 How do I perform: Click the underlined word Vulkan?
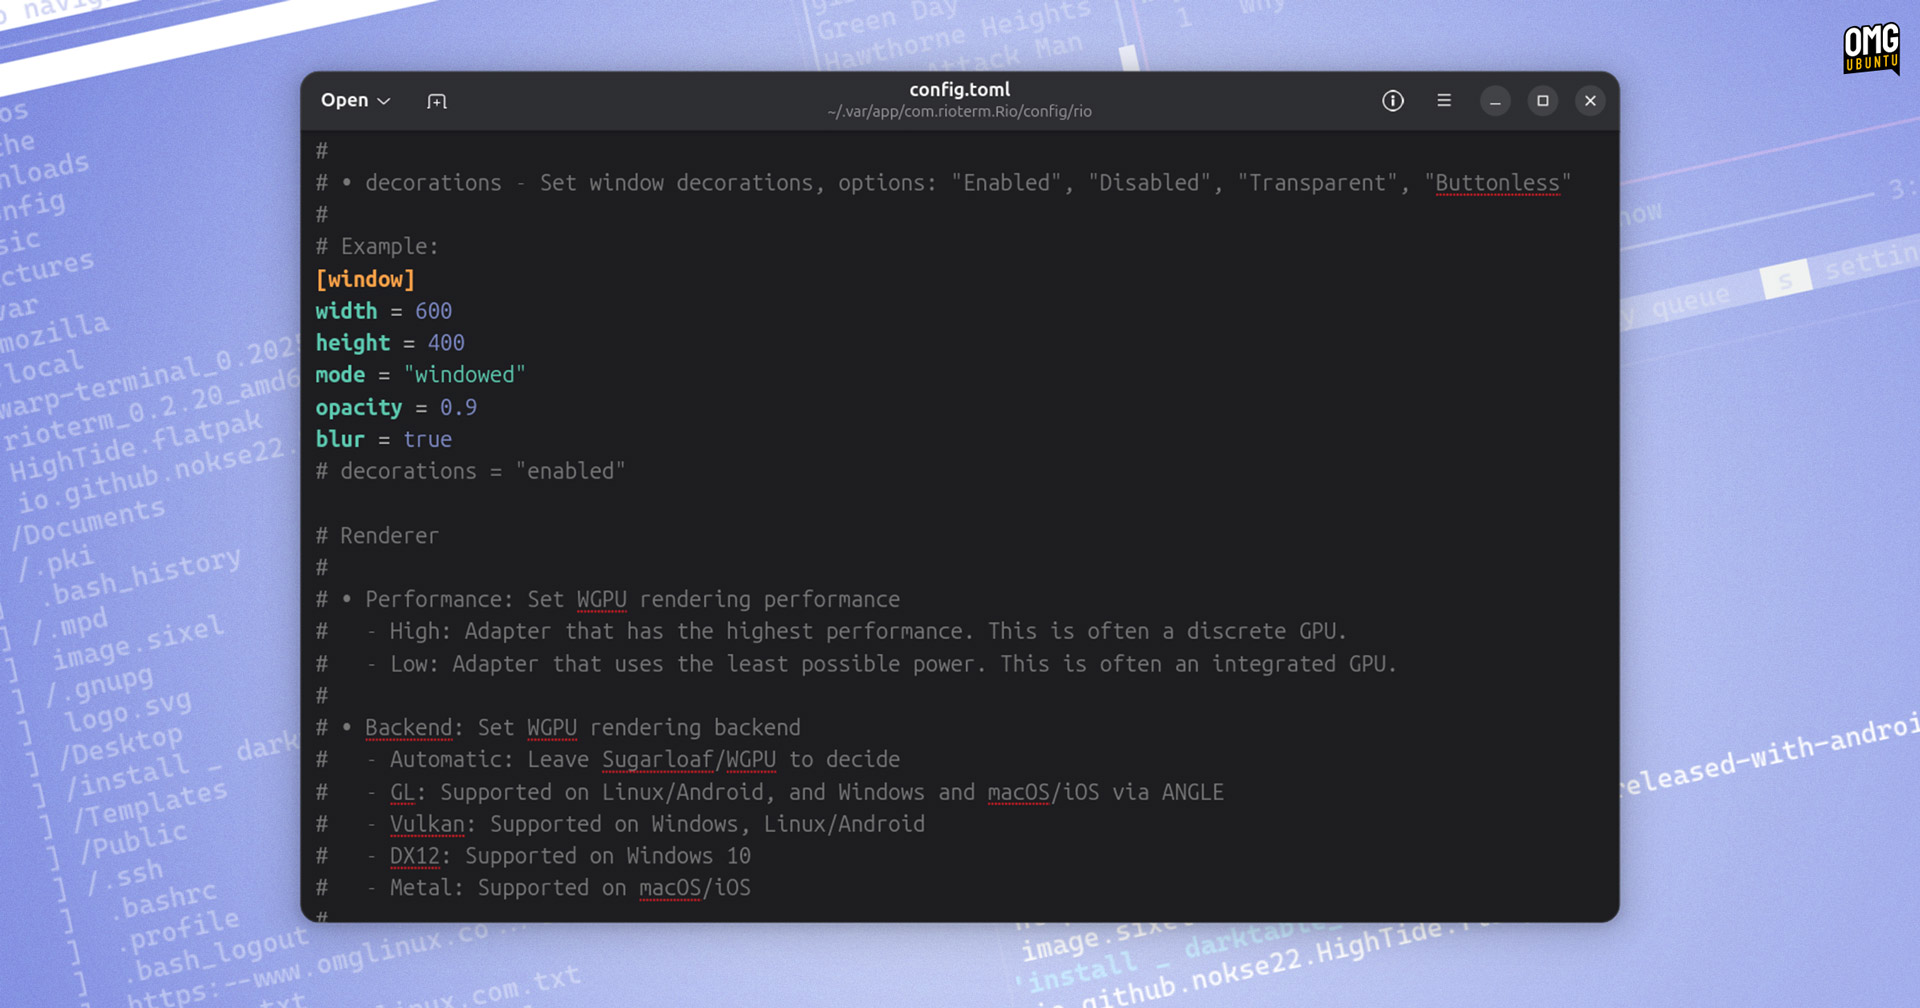427,824
